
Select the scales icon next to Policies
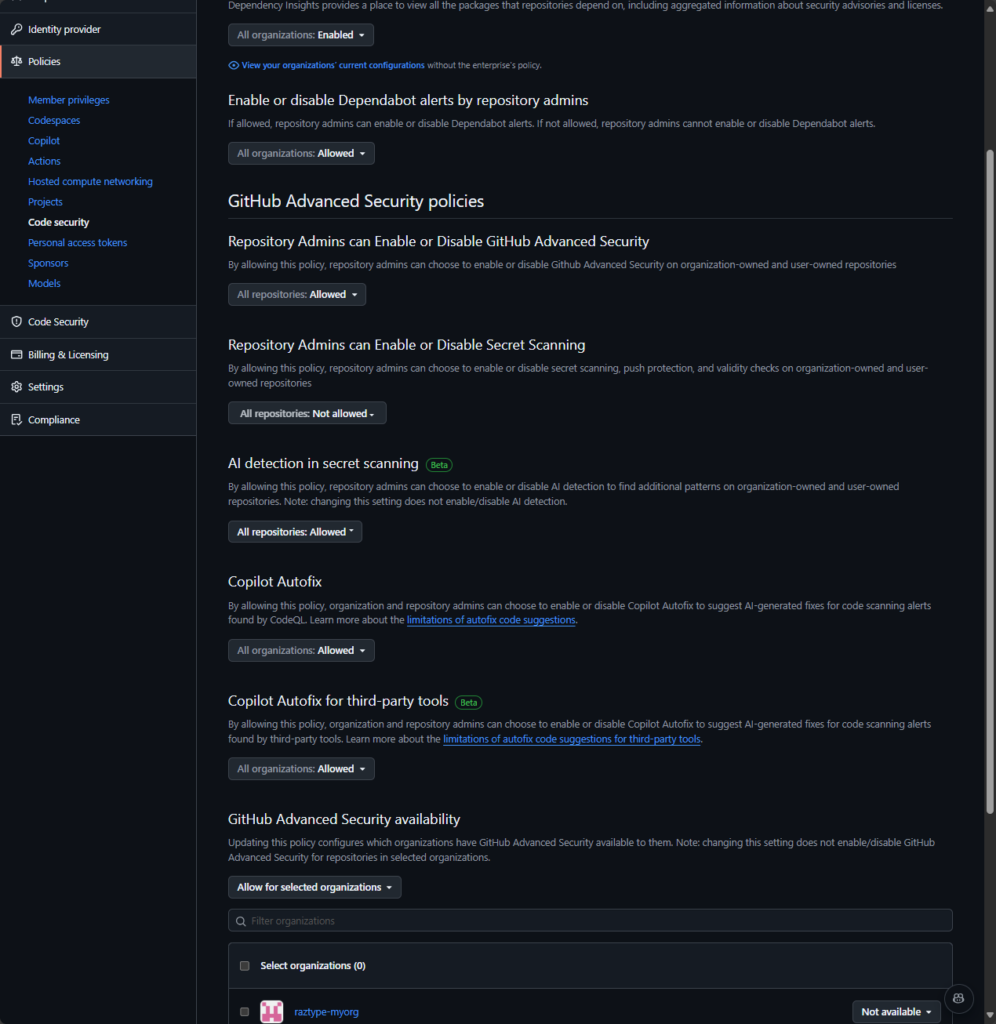16,61
